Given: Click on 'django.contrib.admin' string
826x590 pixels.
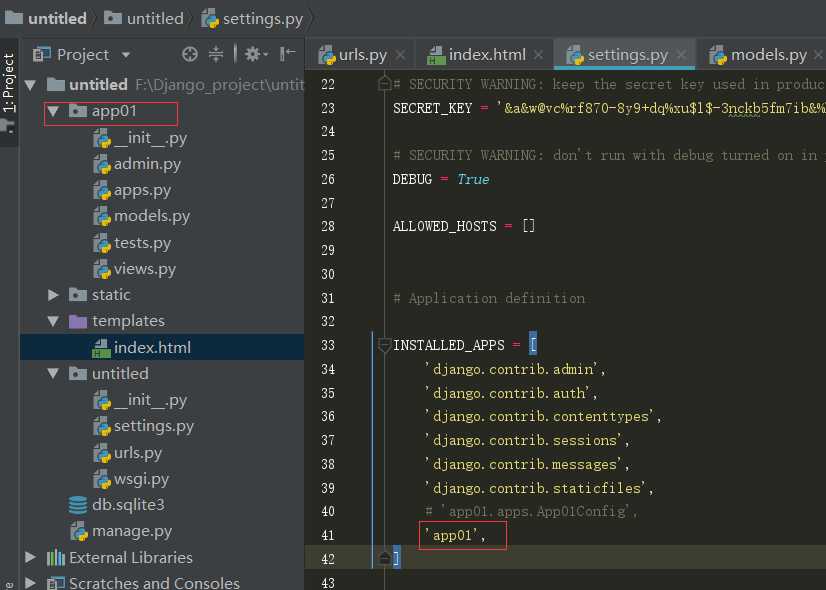Looking at the screenshot, I should 512,369.
